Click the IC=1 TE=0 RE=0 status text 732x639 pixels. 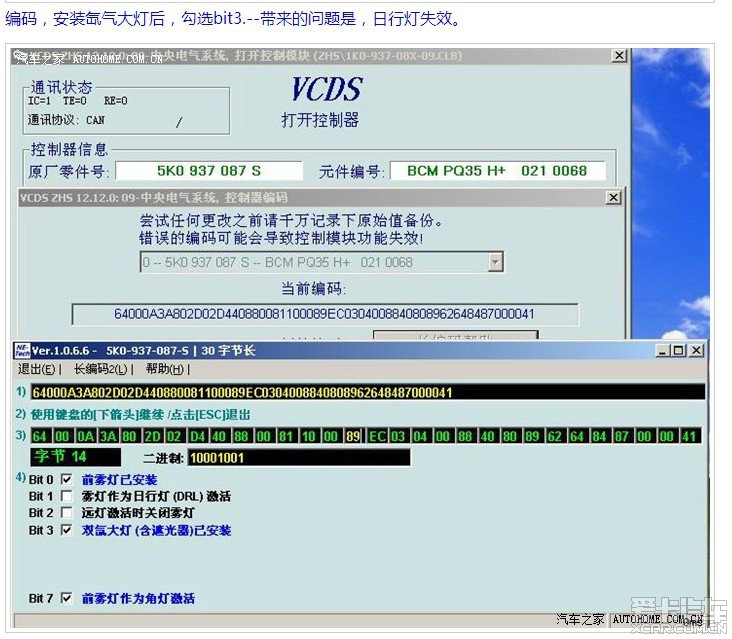[x=77, y=101]
